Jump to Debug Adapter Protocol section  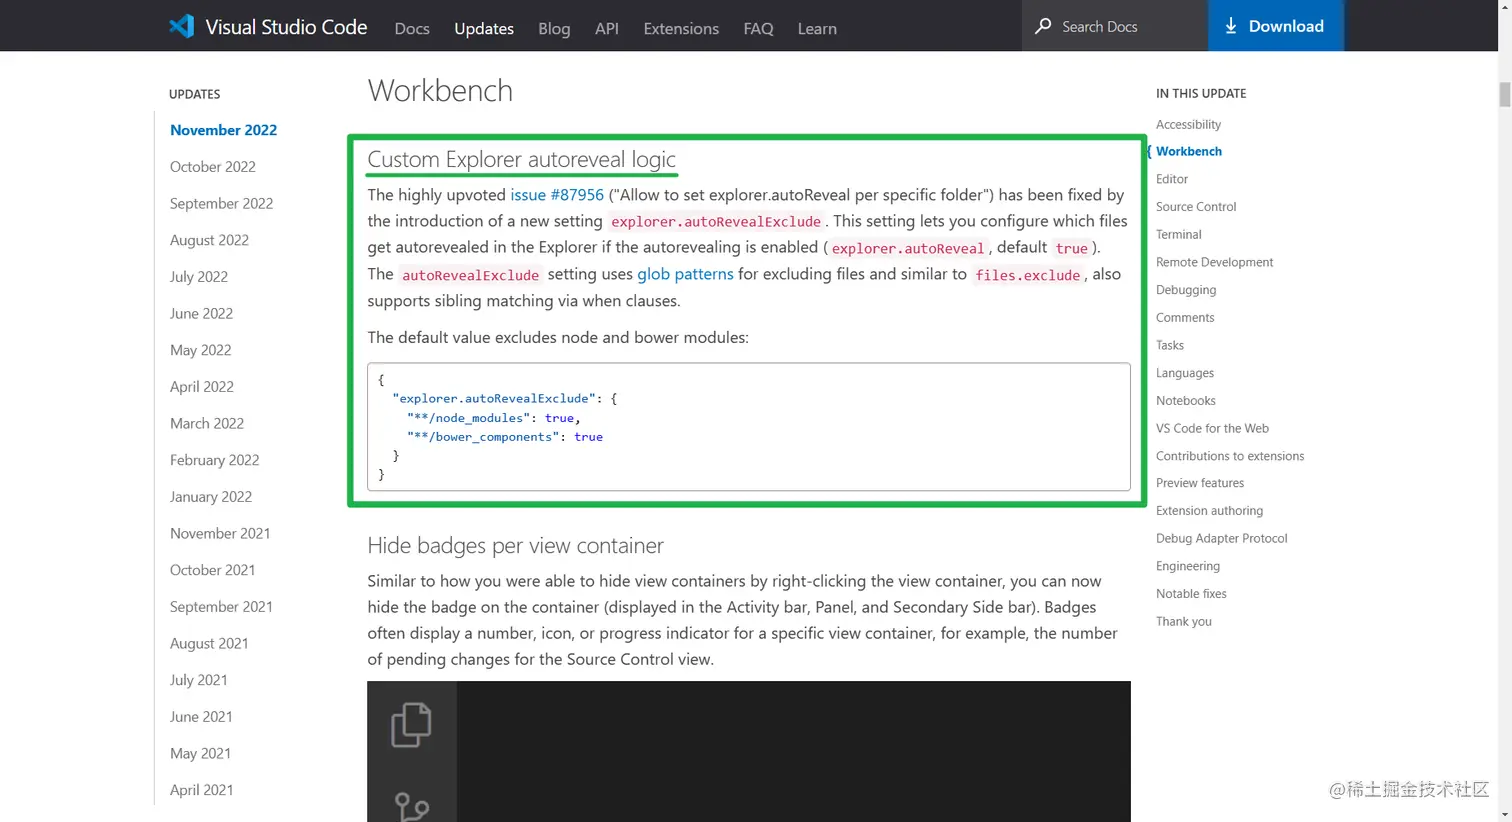[1222, 538]
